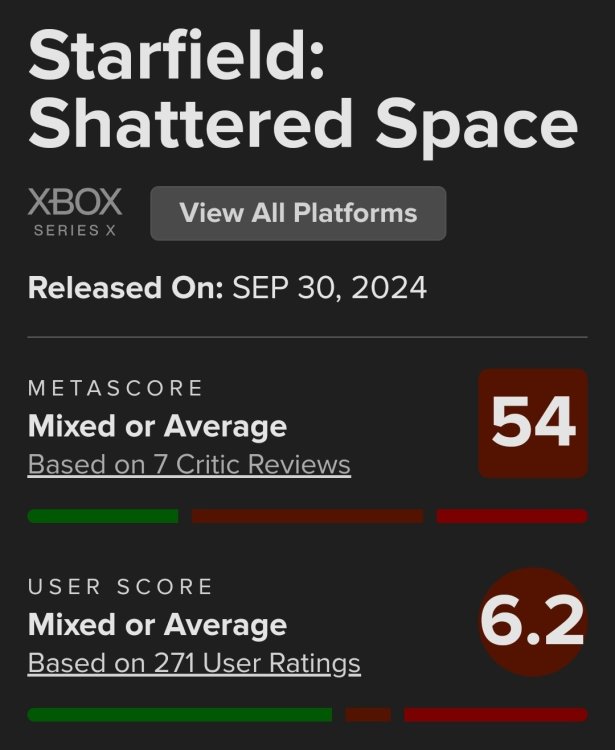Image resolution: width=615 pixels, height=750 pixels.
Task: Click the METASCORE section heading
Action: coord(116,388)
